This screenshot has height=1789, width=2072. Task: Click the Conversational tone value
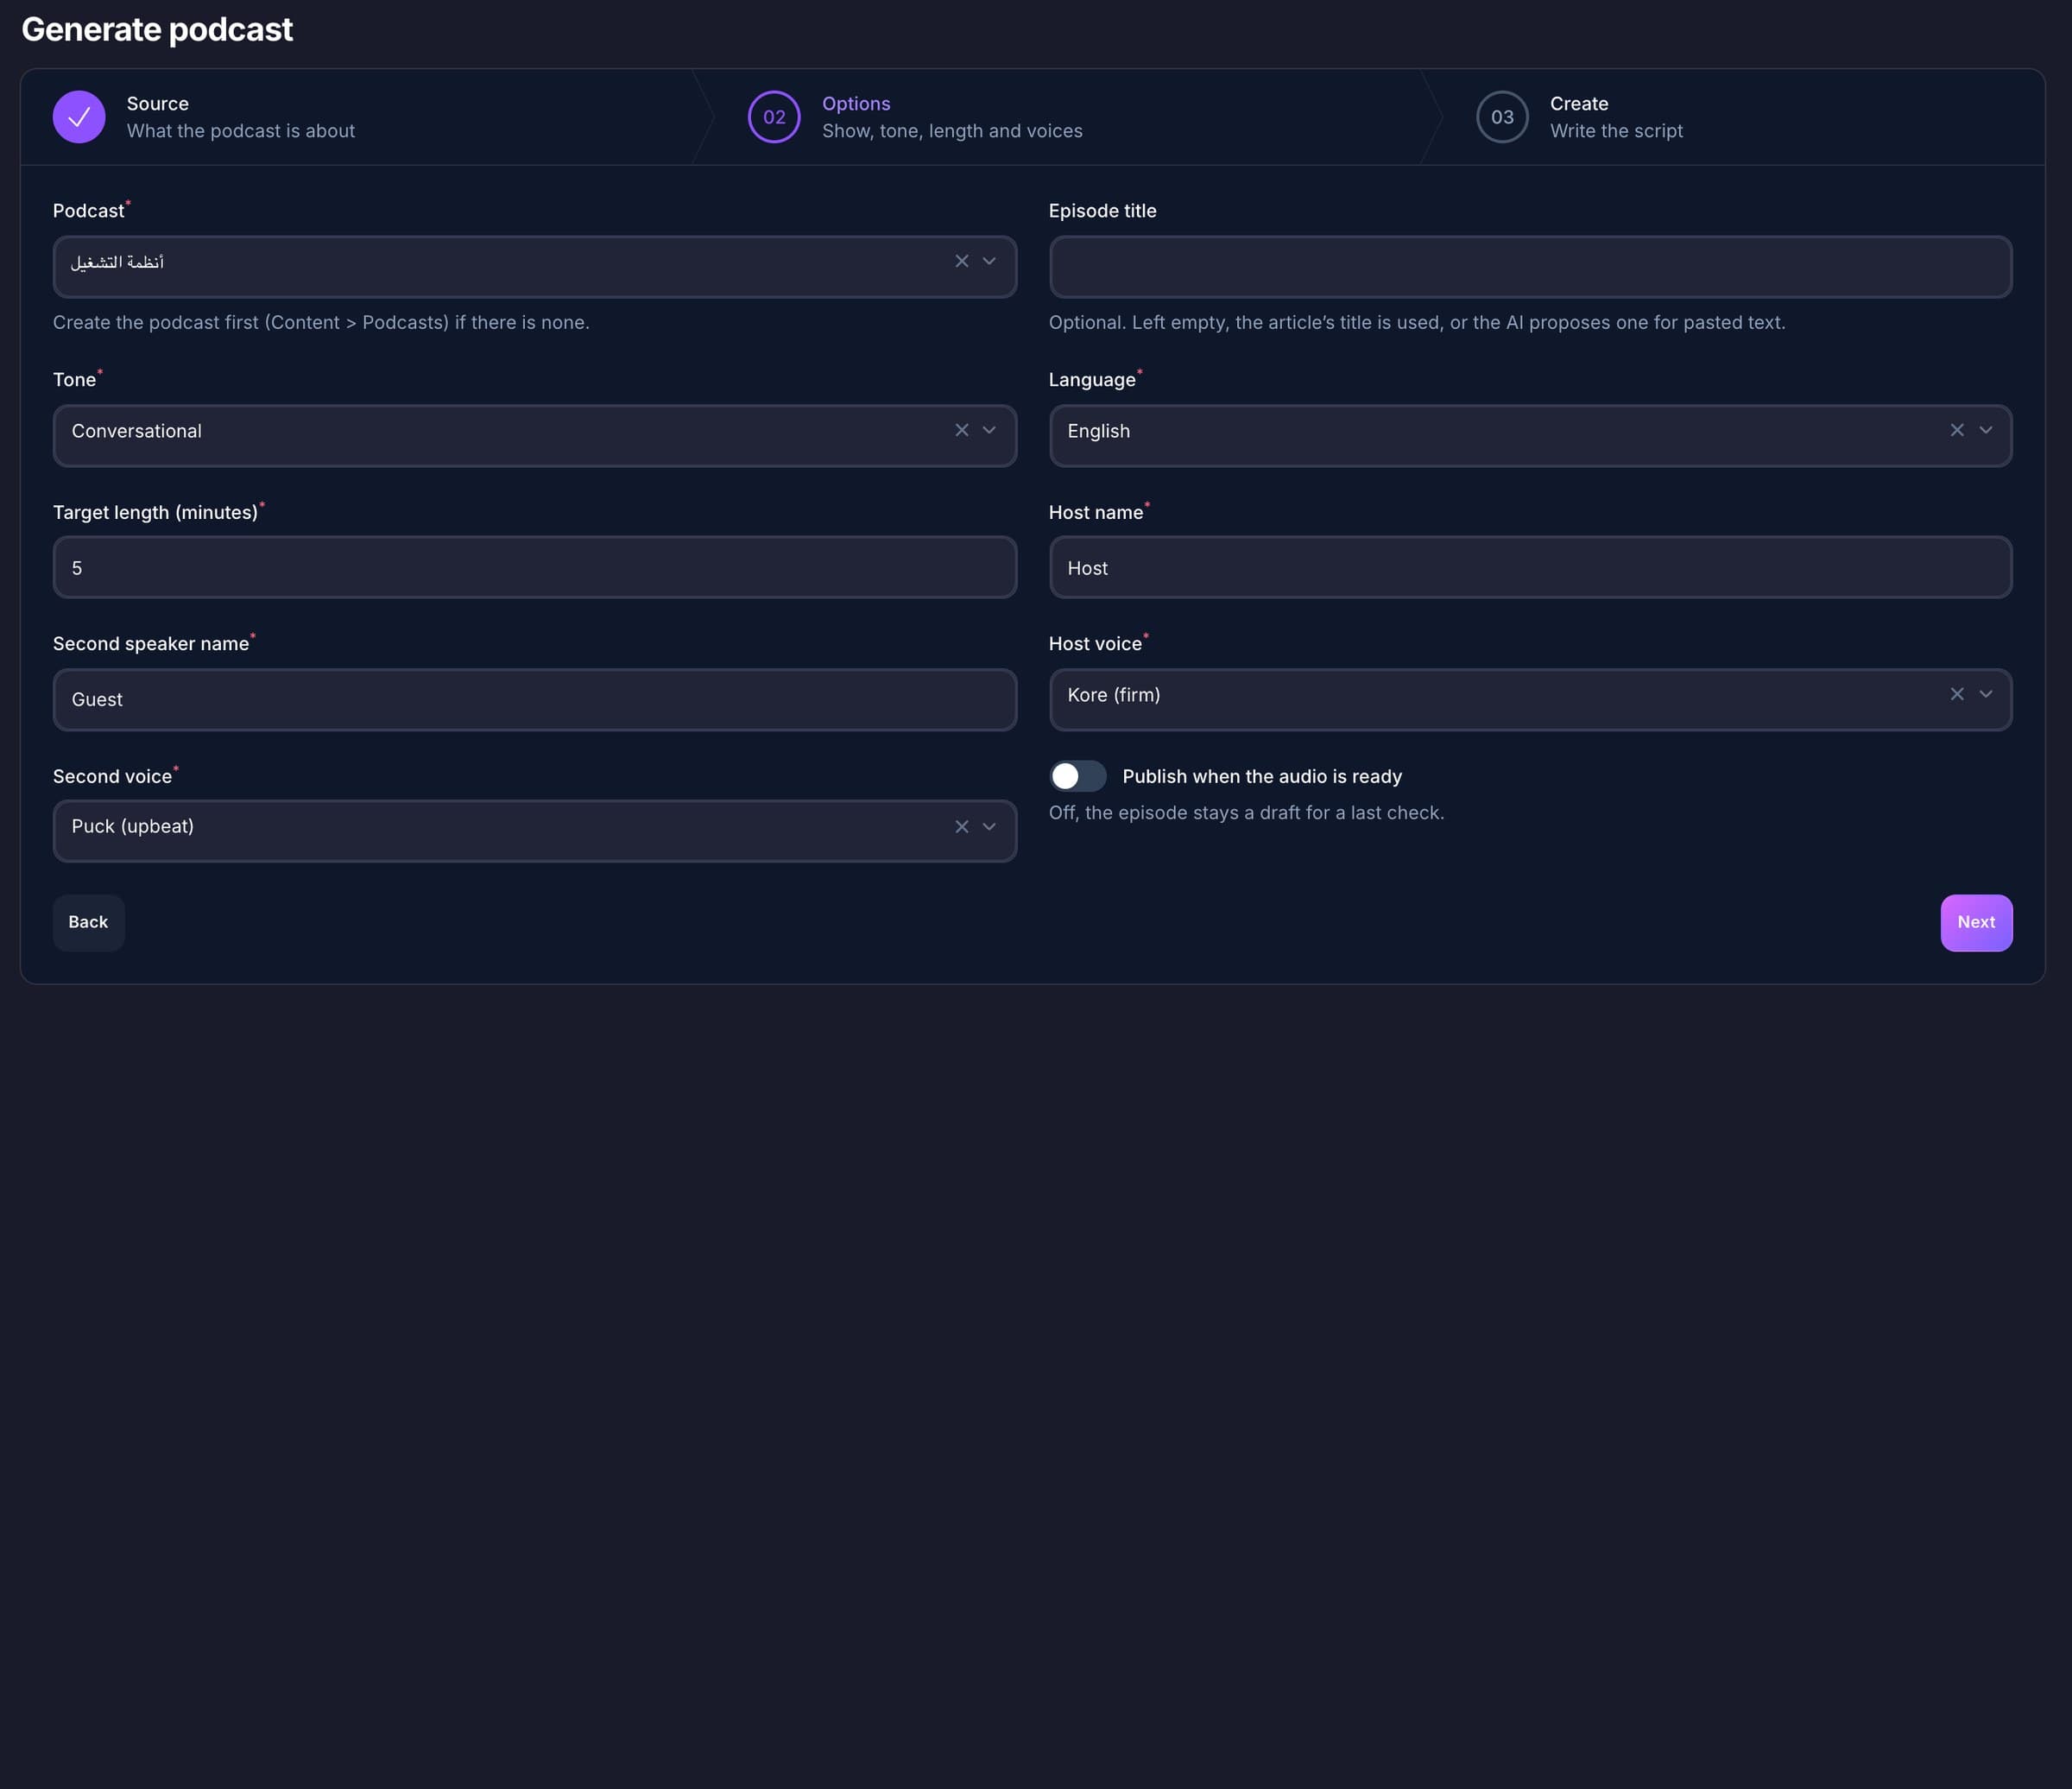point(137,431)
